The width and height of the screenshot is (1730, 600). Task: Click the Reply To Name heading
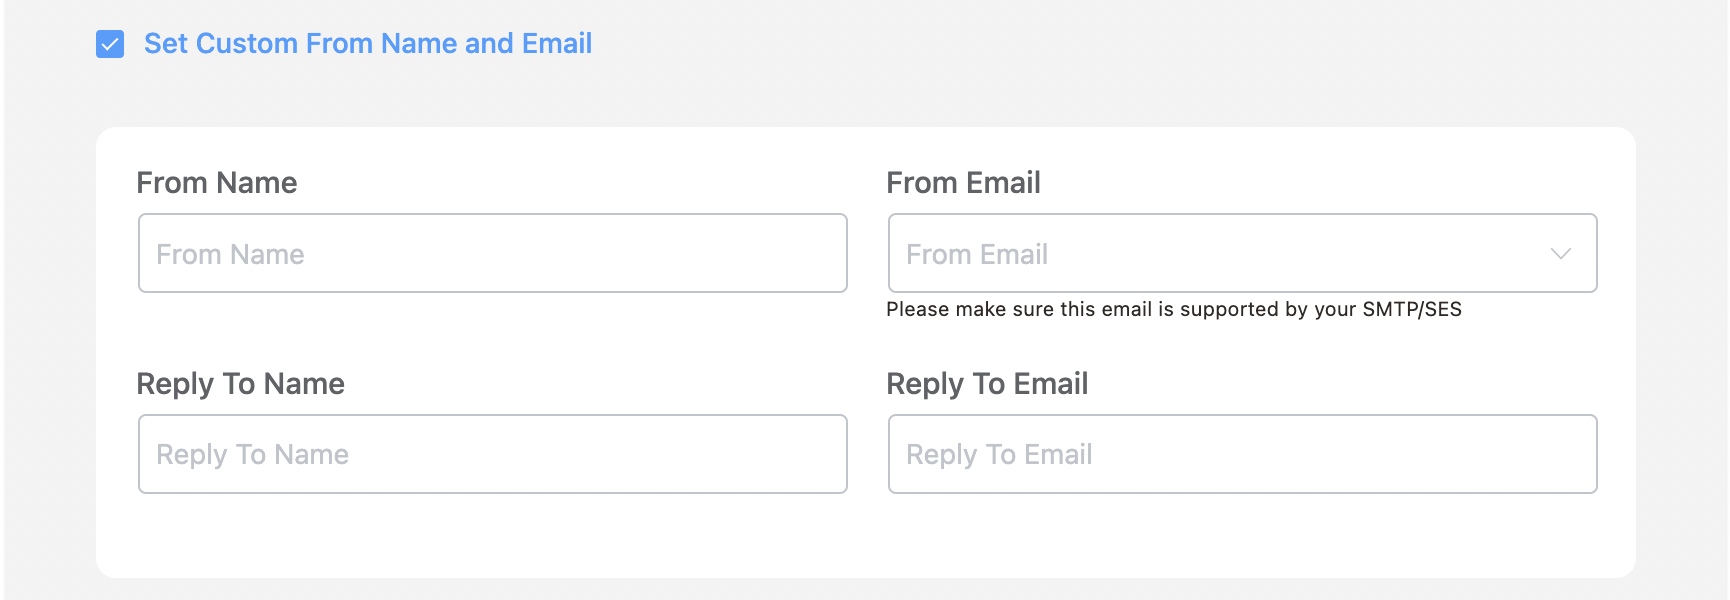(x=240, y=384)
